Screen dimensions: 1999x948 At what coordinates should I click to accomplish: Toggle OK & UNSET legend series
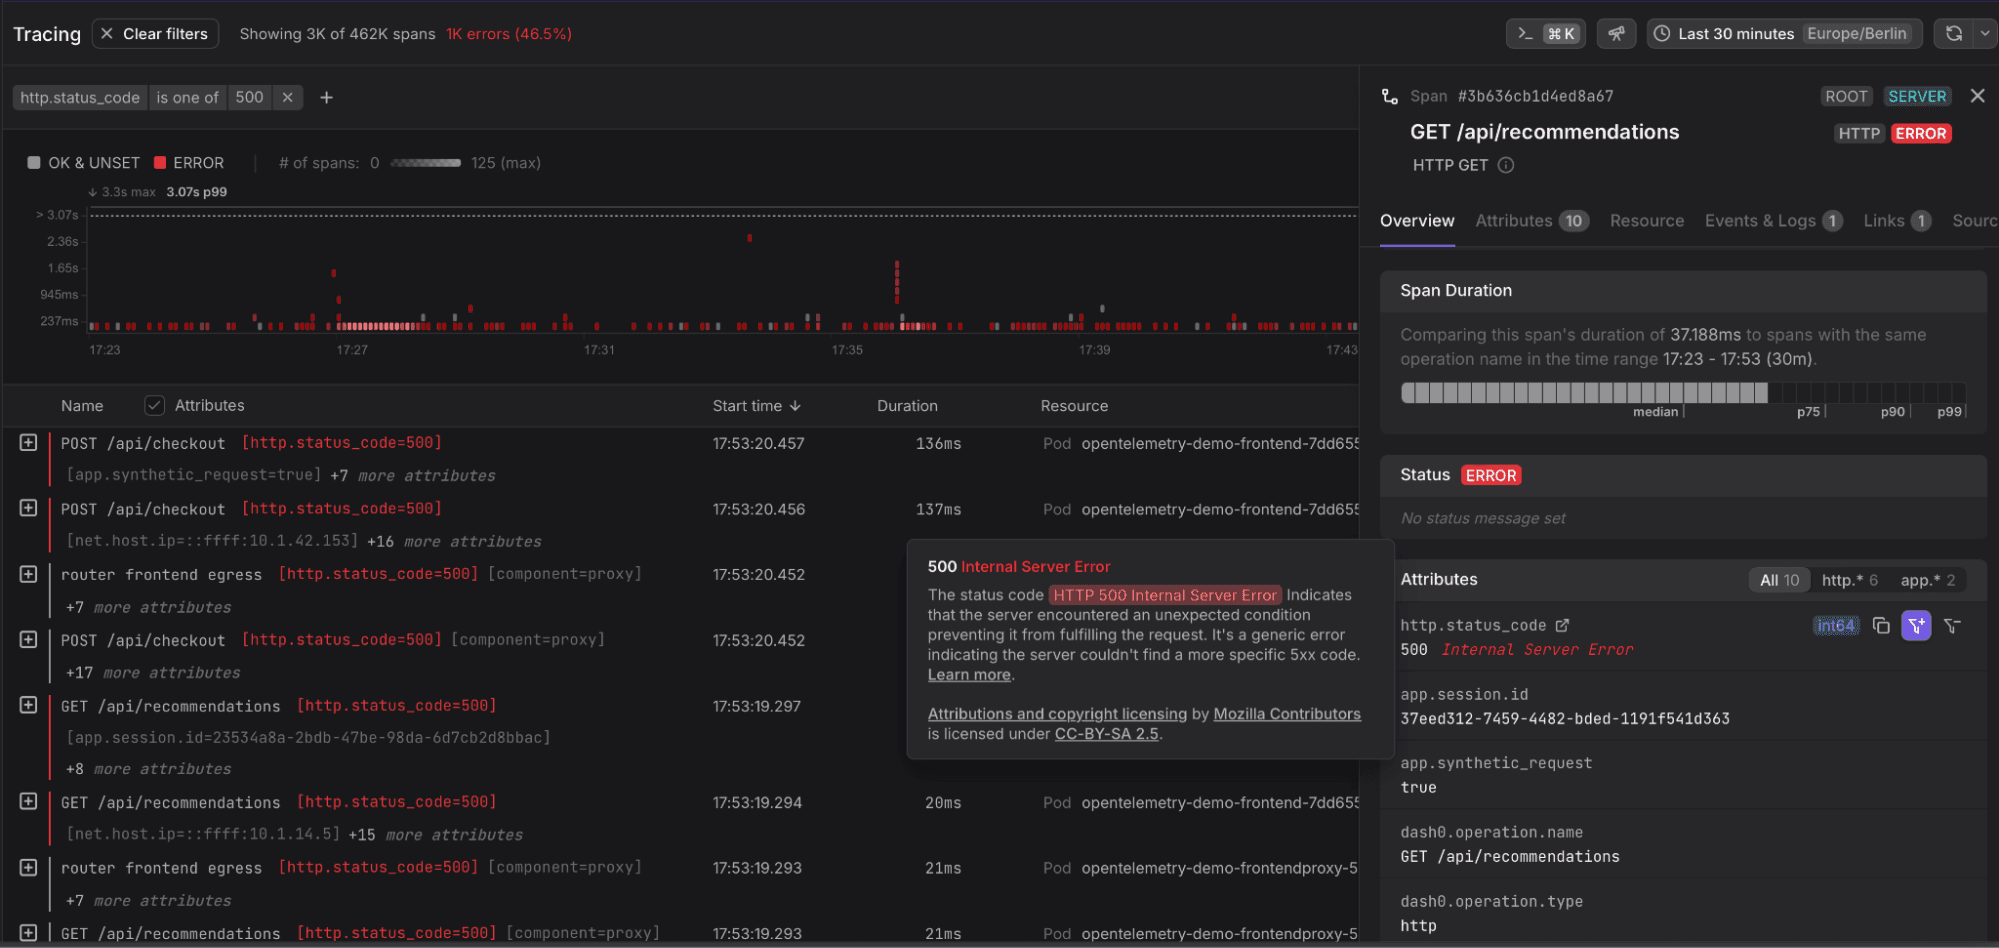tap(84, 163)
